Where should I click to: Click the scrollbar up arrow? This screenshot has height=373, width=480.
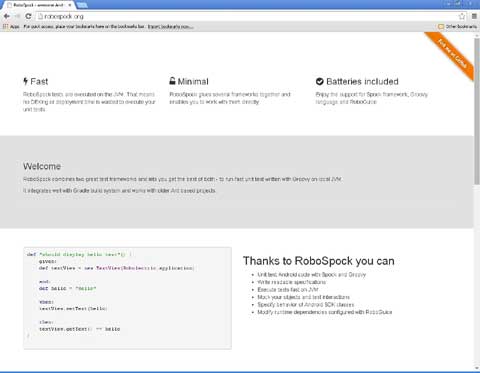(x=477, y=35)
